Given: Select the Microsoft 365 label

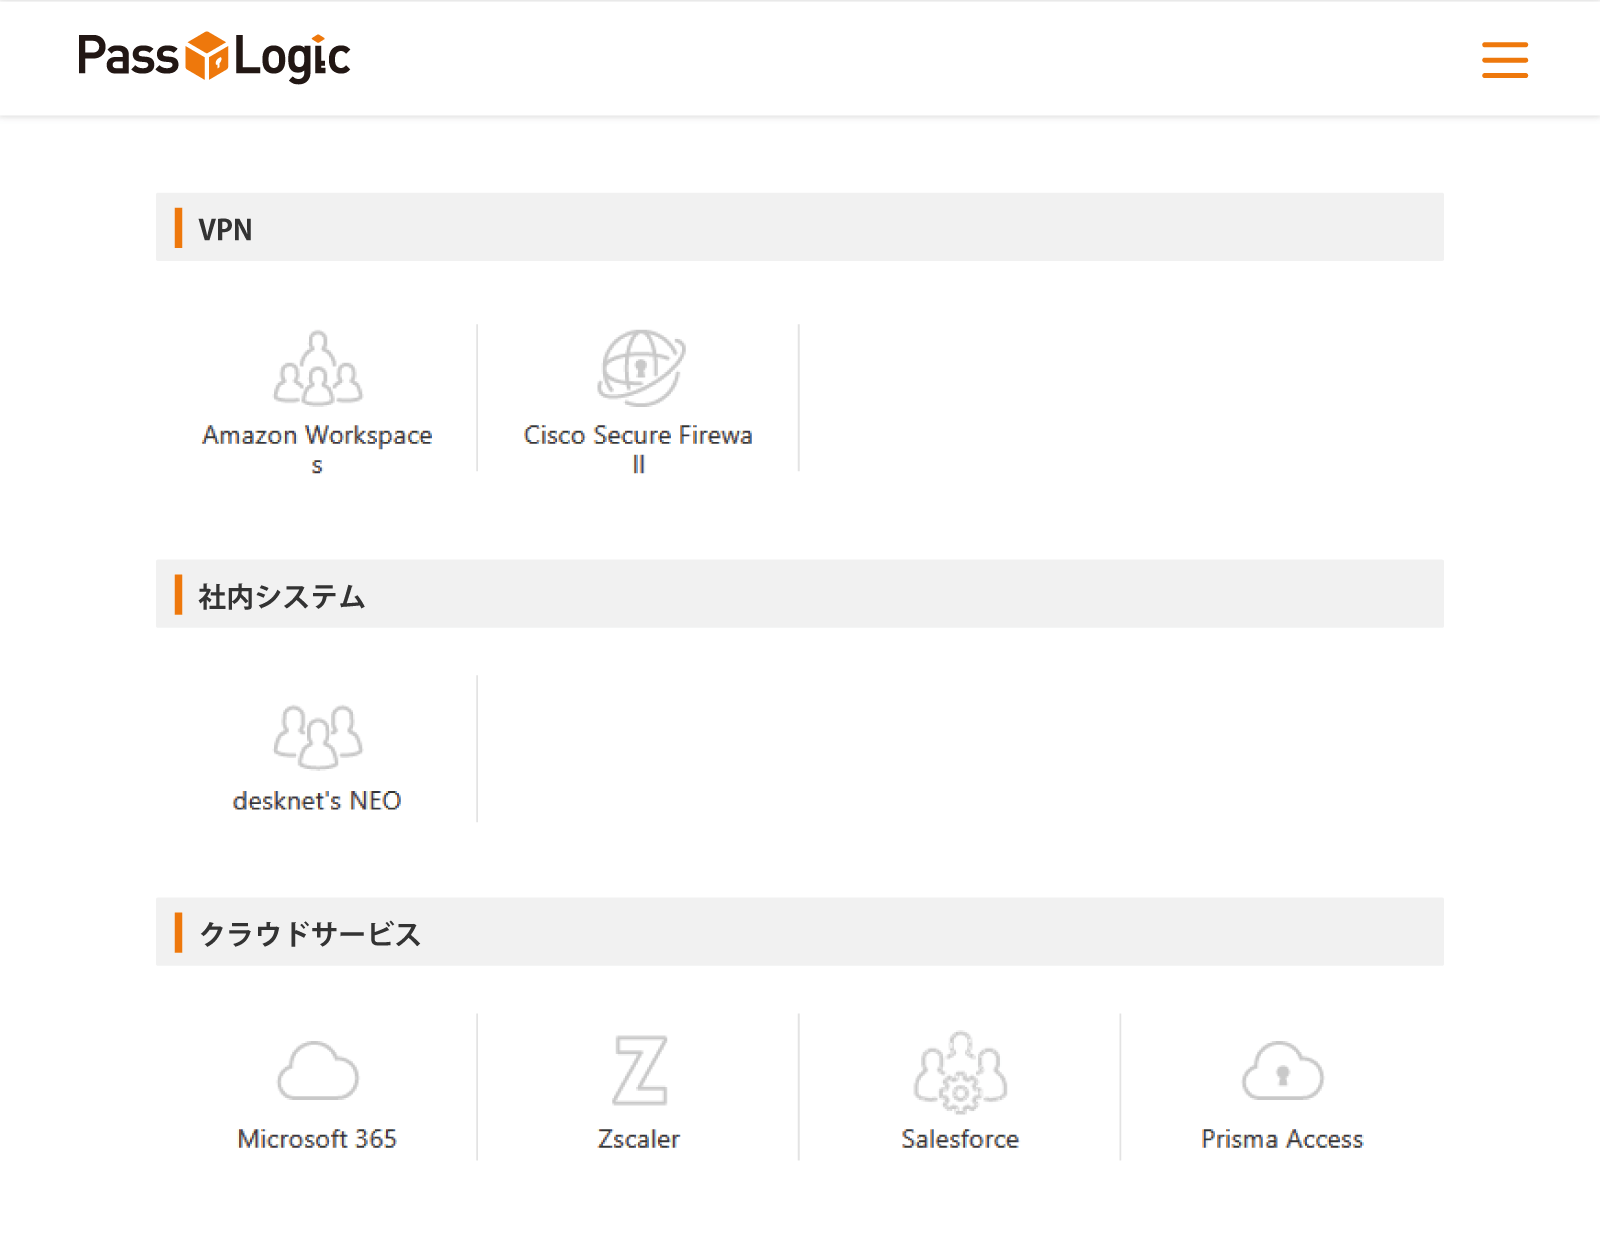Looking at the screenshot, I should point(317,1139).
